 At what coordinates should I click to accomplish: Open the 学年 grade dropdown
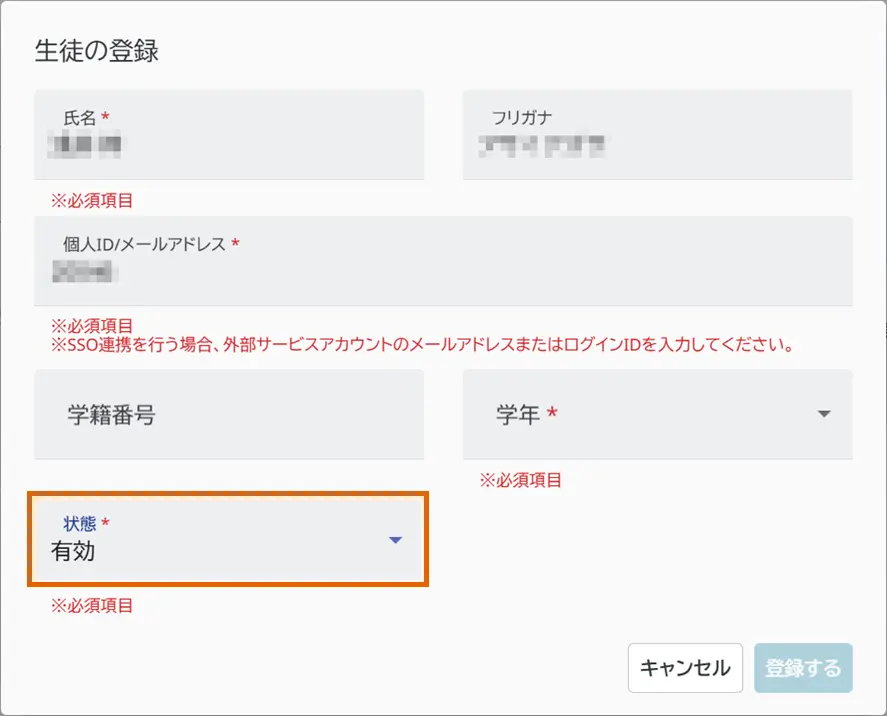click(x=656, y=415)
